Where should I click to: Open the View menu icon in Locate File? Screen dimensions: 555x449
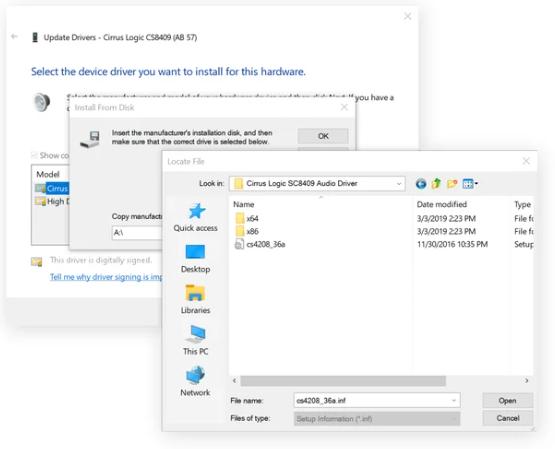point(470,184)
